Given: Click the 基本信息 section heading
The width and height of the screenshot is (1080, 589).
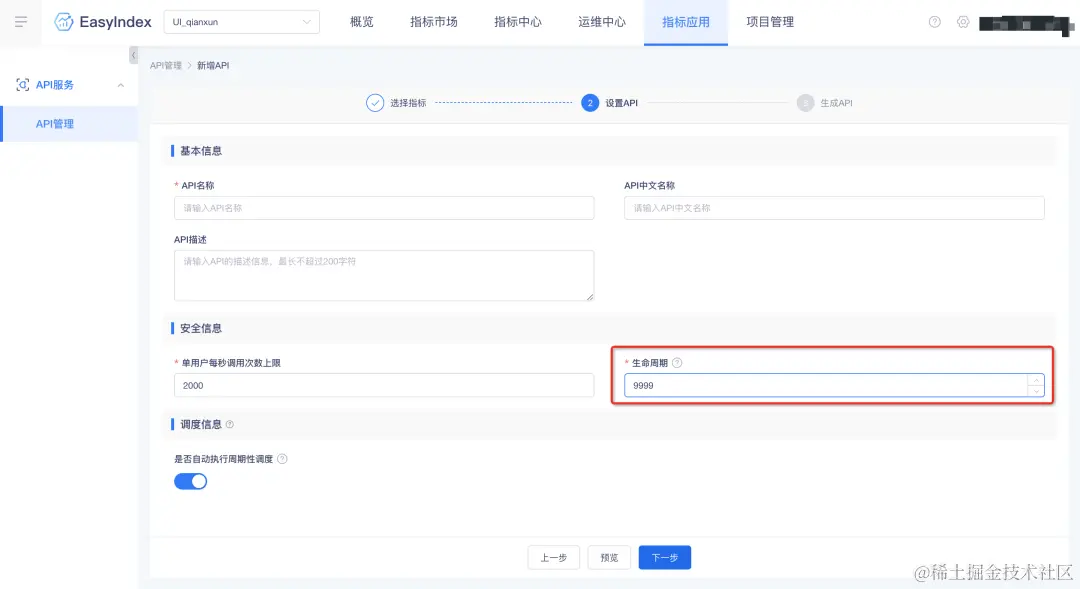Looking at the screenshot, I should pos(200,151).
